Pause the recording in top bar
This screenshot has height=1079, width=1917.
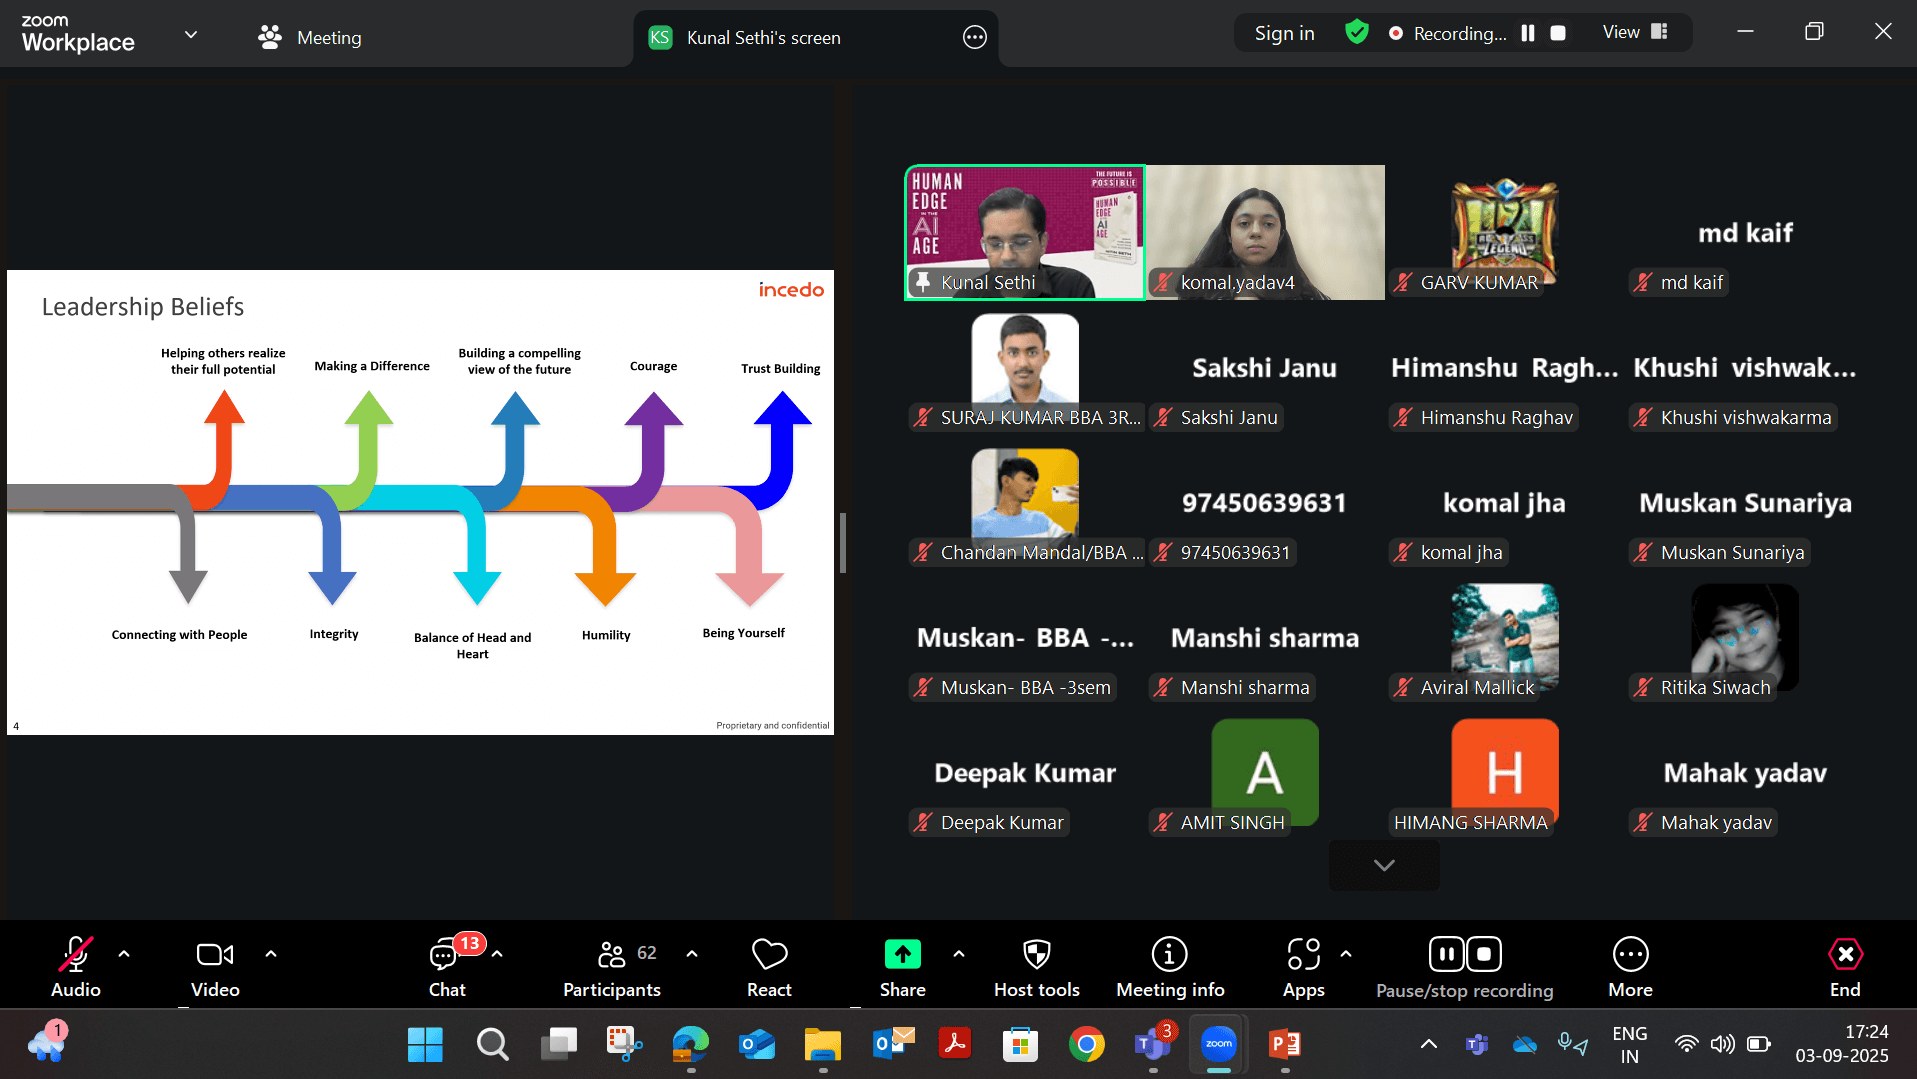(x=1528, y=33)
